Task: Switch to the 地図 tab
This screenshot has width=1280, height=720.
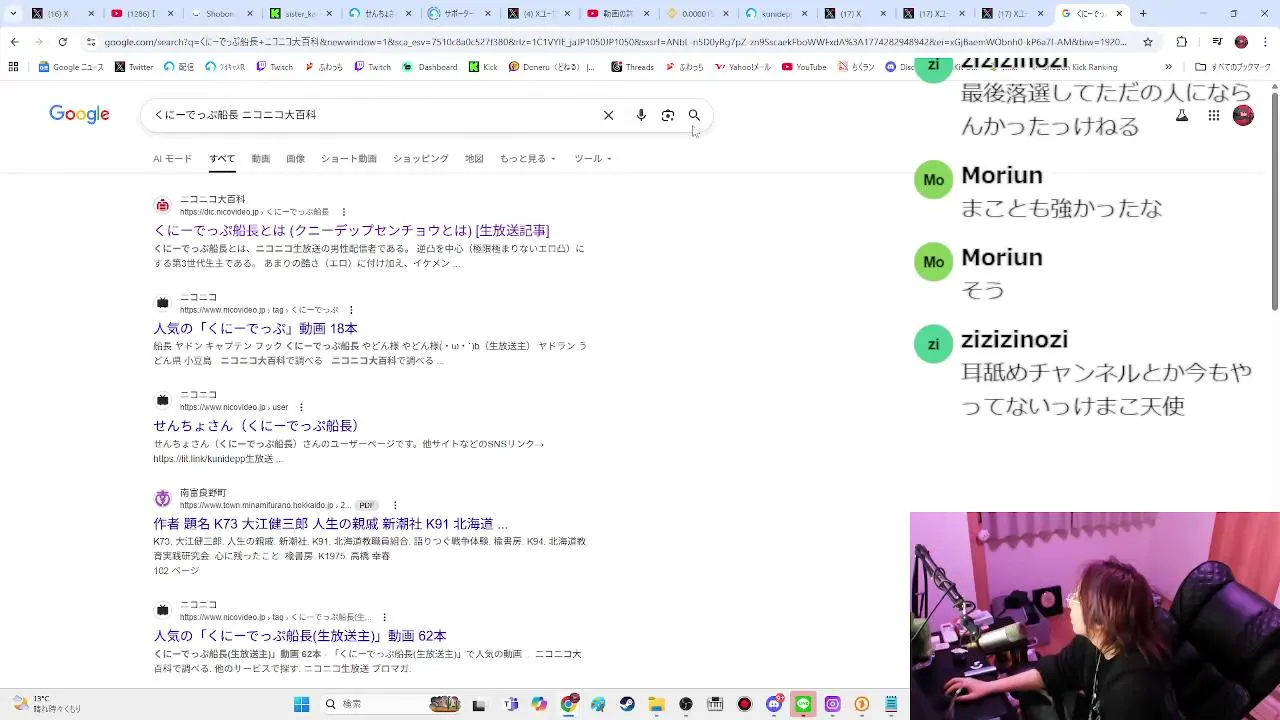Action: [474, 158]
